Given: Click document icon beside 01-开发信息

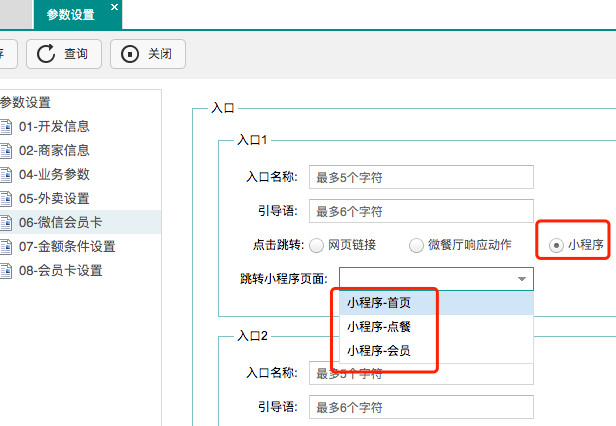Looking at the screenshot, I should point(5,126).
